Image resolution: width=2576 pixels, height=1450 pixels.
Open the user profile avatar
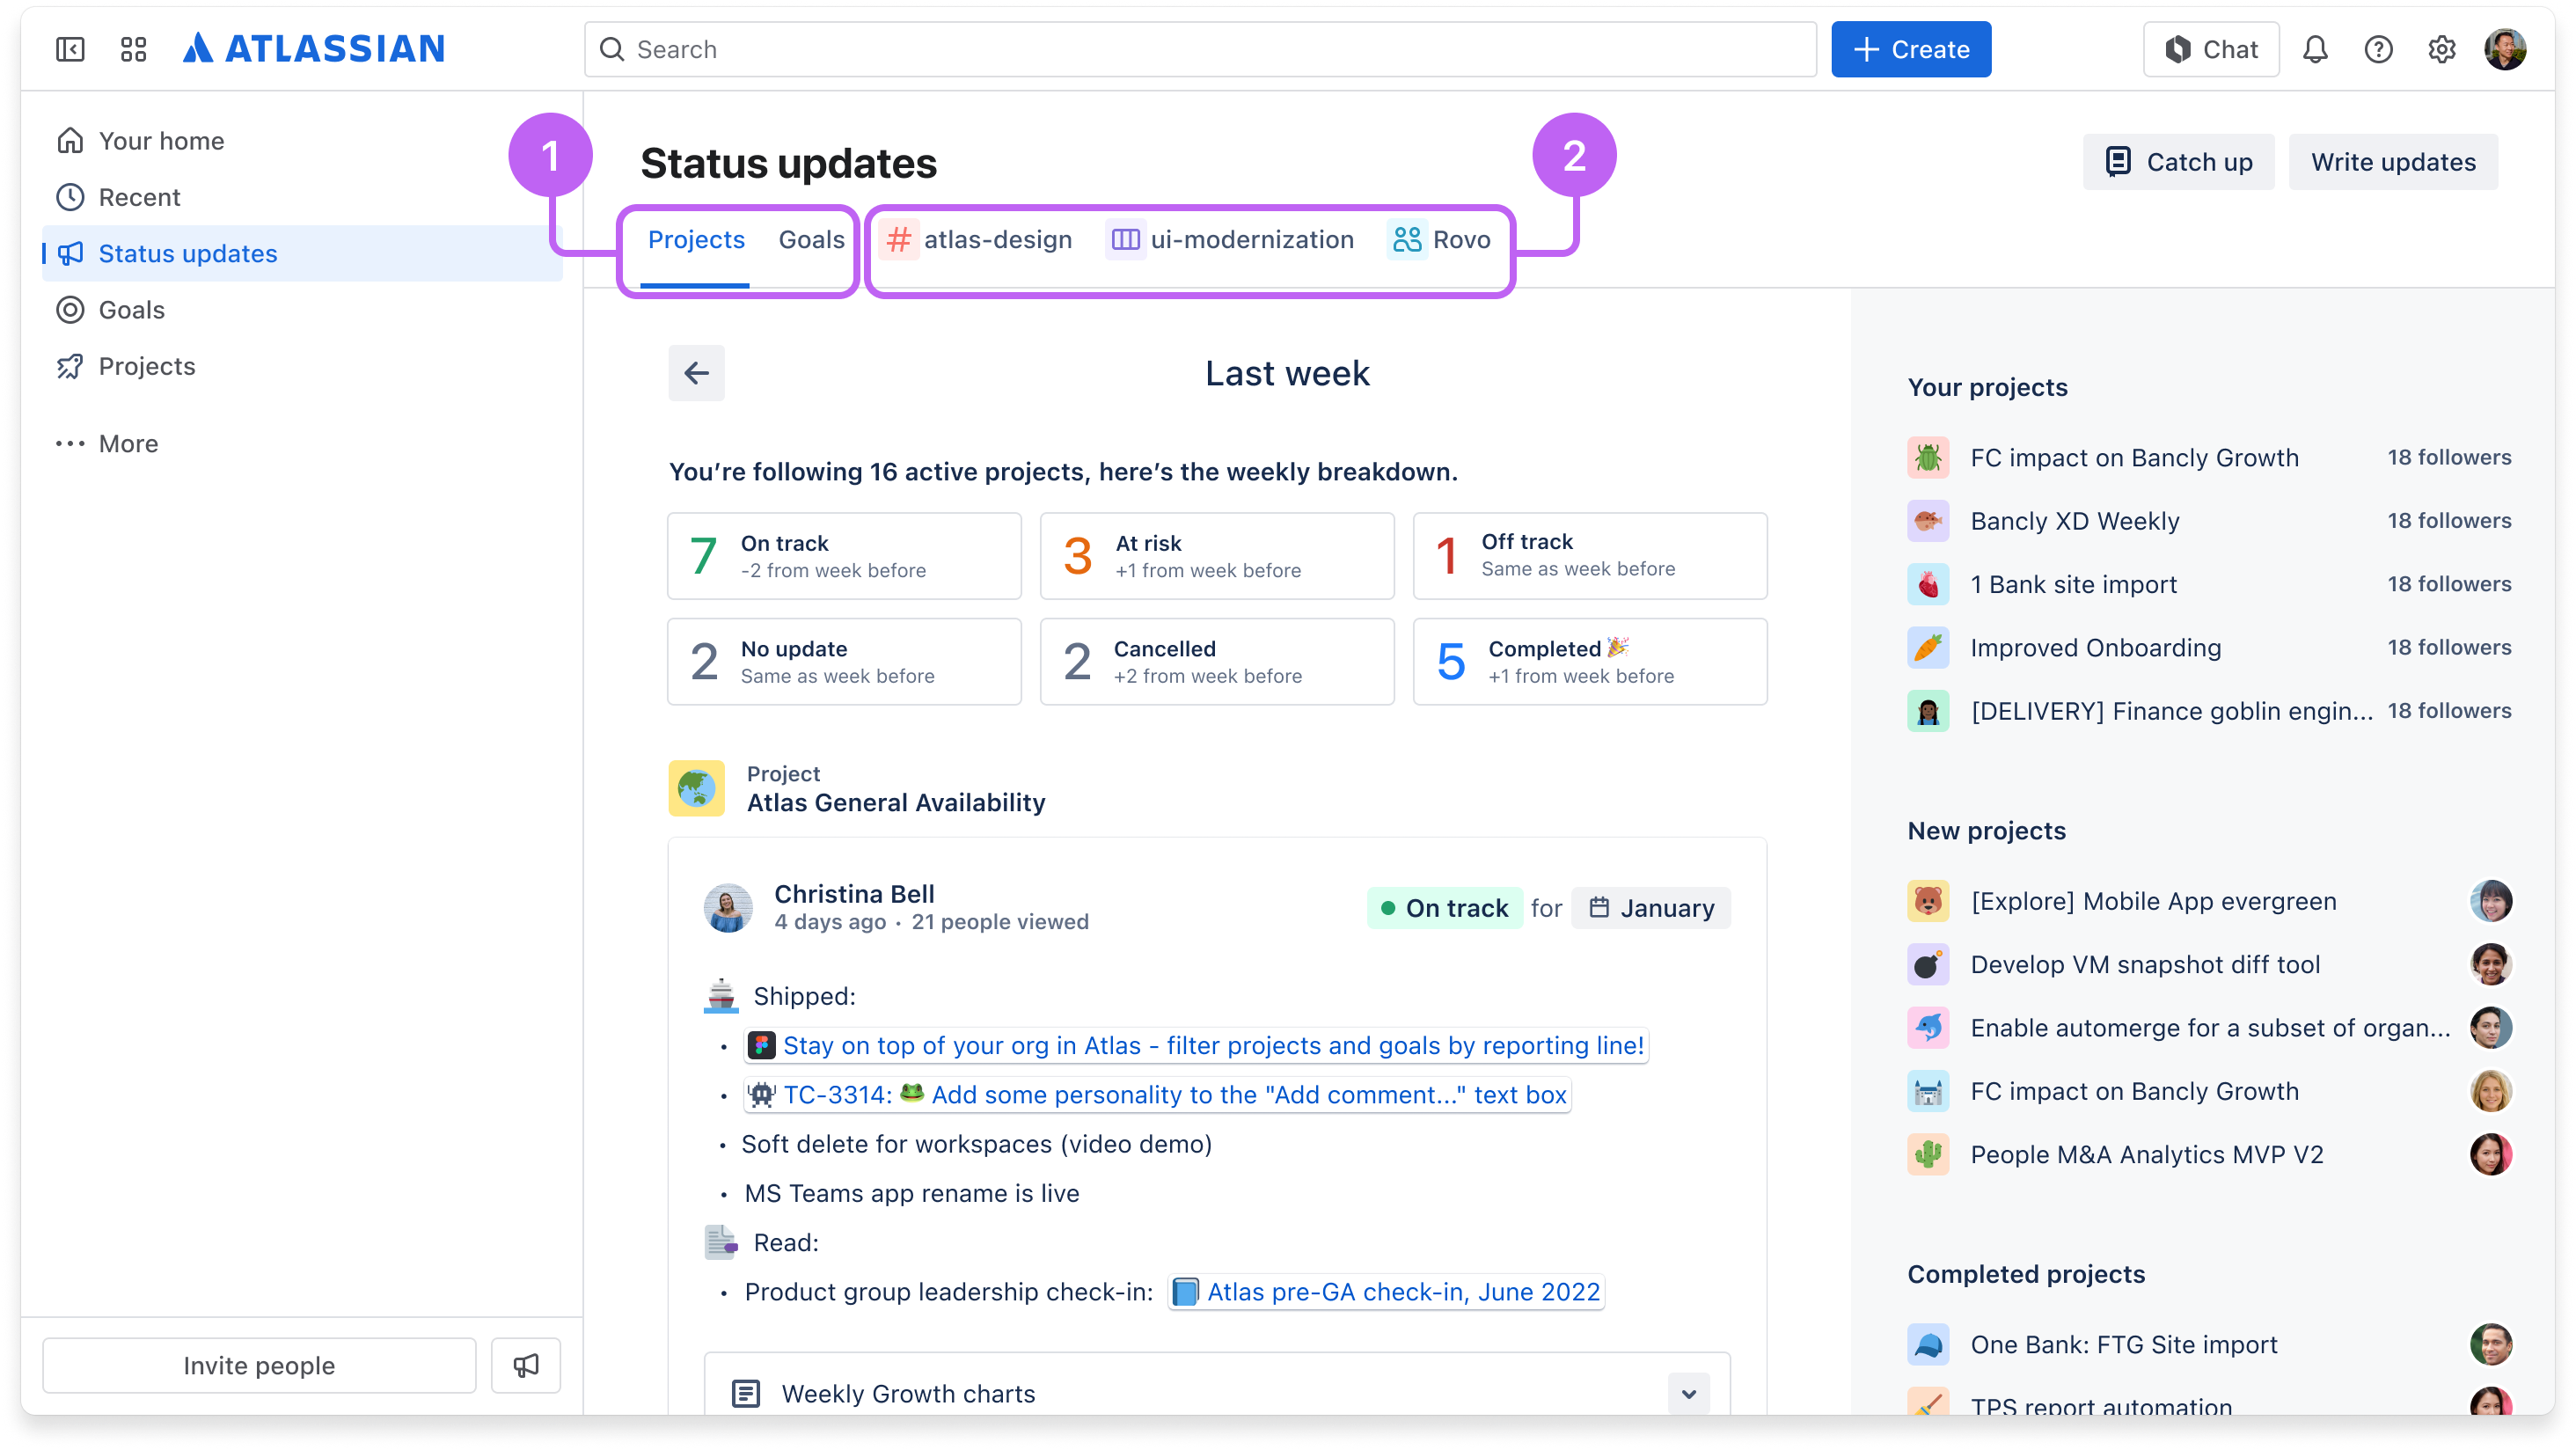[x=2505, y=49]
